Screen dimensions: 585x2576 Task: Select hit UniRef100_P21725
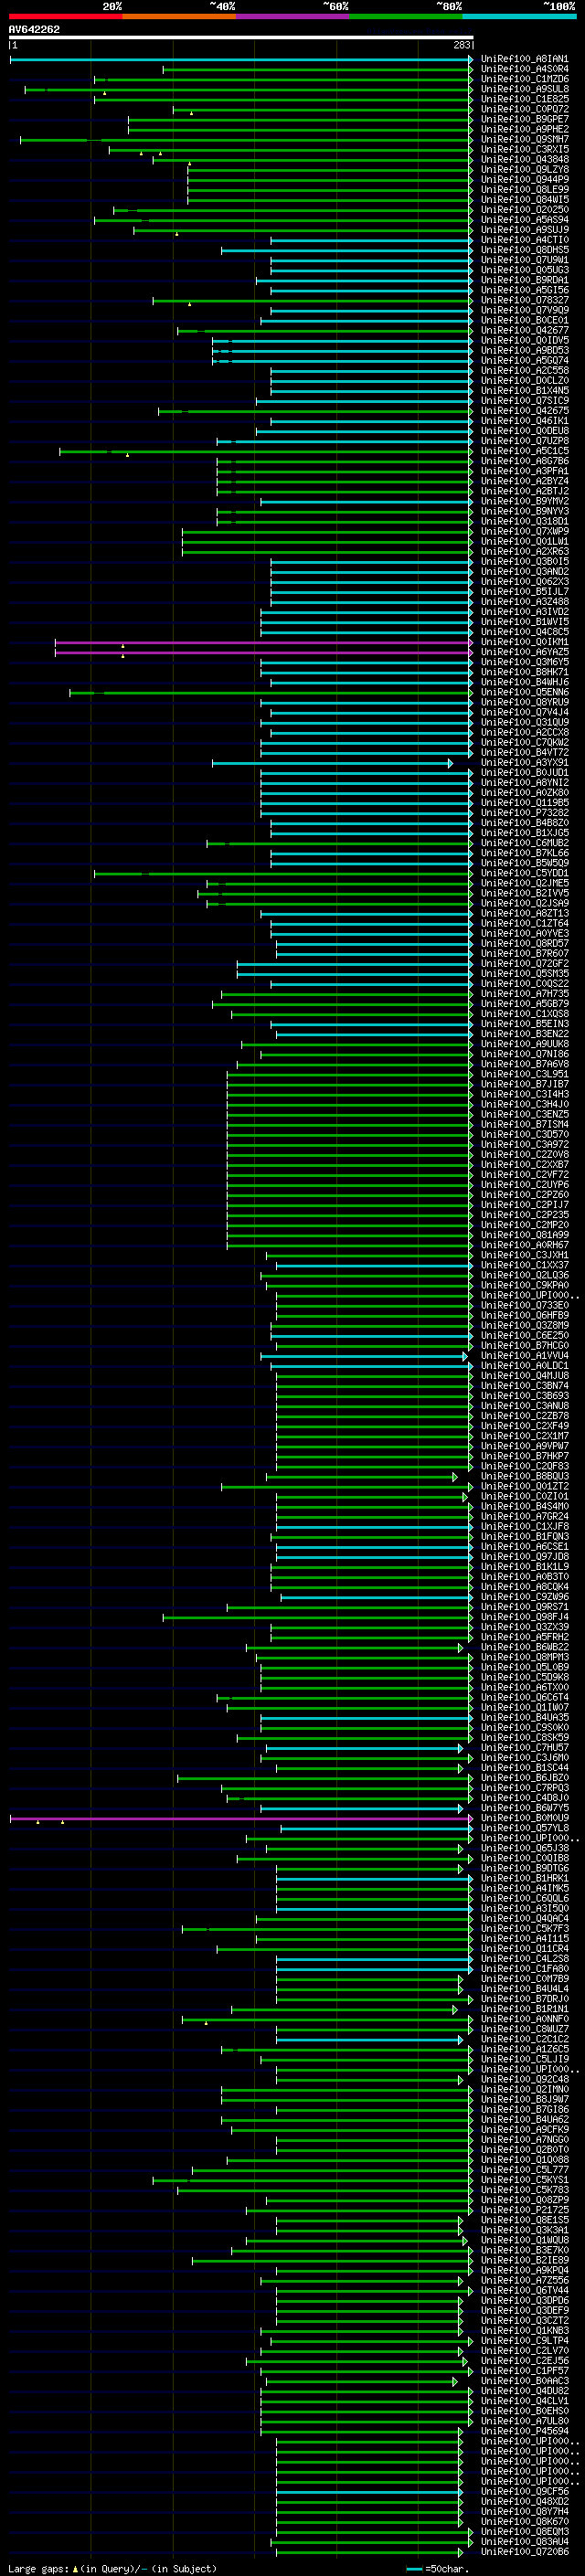tap(525, 2211)
